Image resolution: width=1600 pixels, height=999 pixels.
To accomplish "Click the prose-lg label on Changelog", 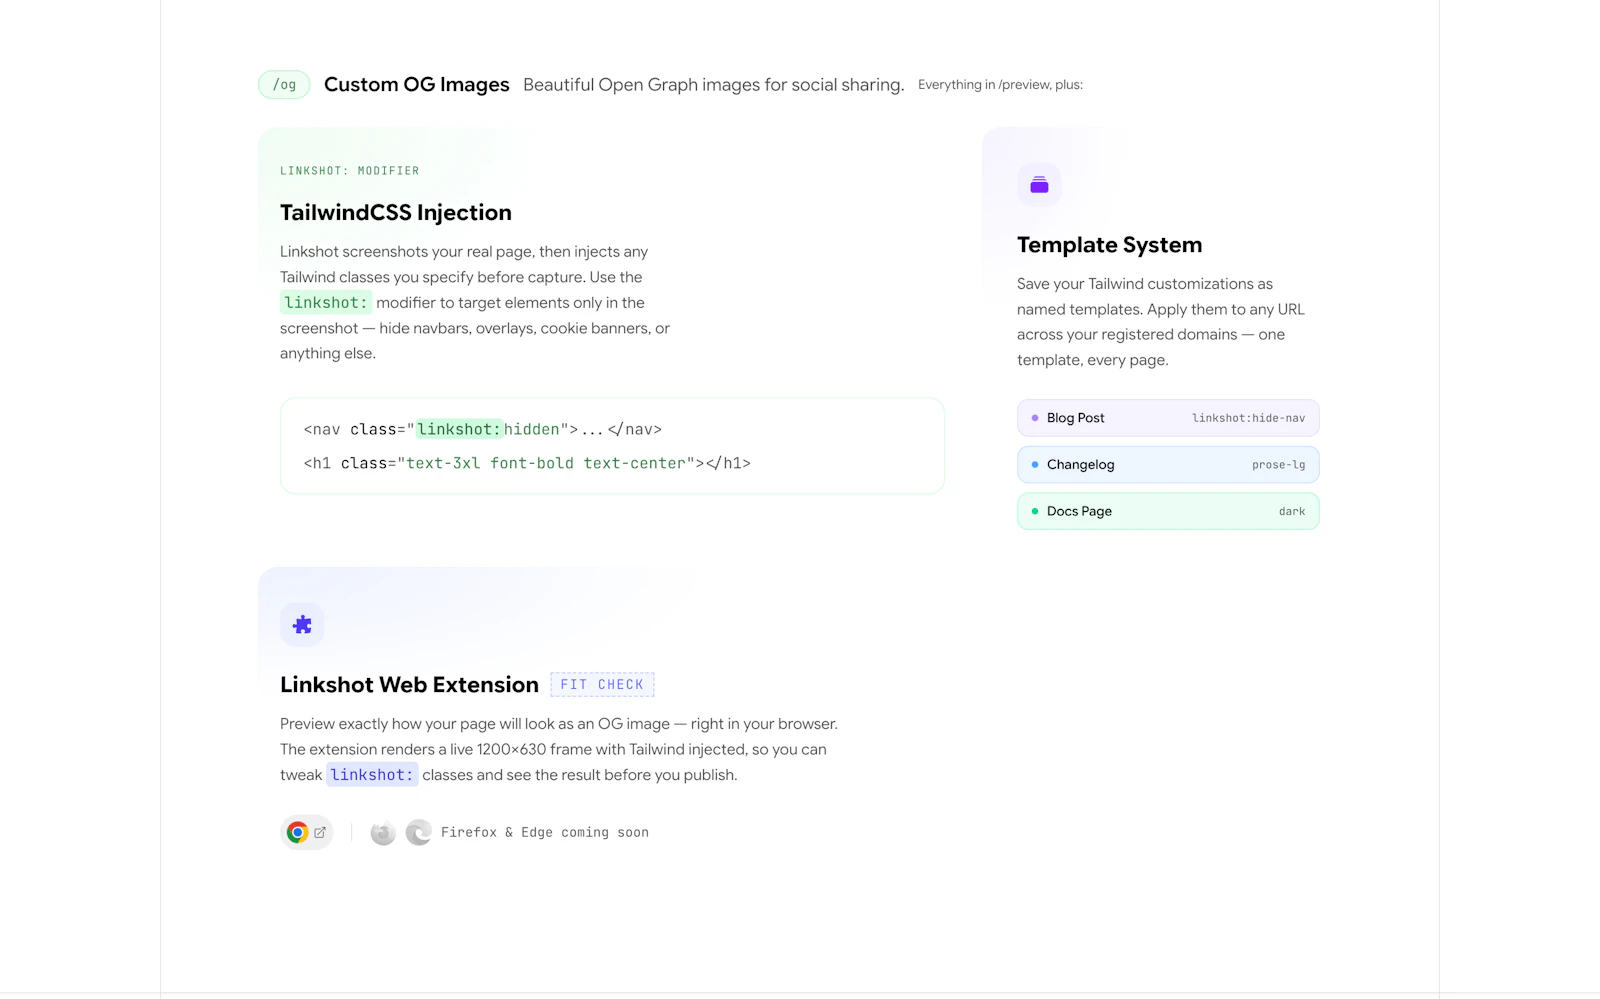I will click(1278, 464).
